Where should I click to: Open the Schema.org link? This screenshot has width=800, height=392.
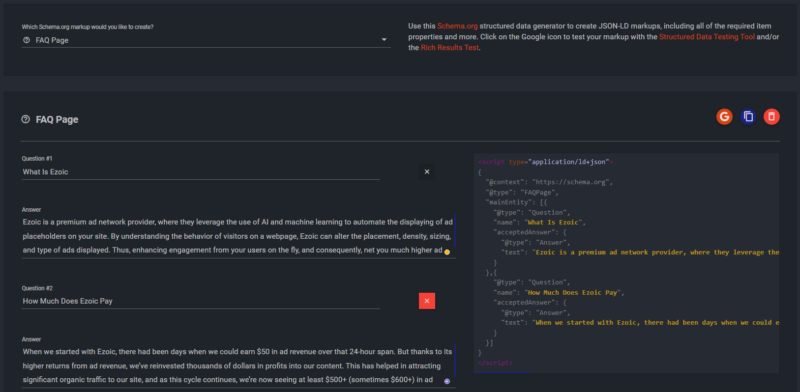(x=457, y=26)
